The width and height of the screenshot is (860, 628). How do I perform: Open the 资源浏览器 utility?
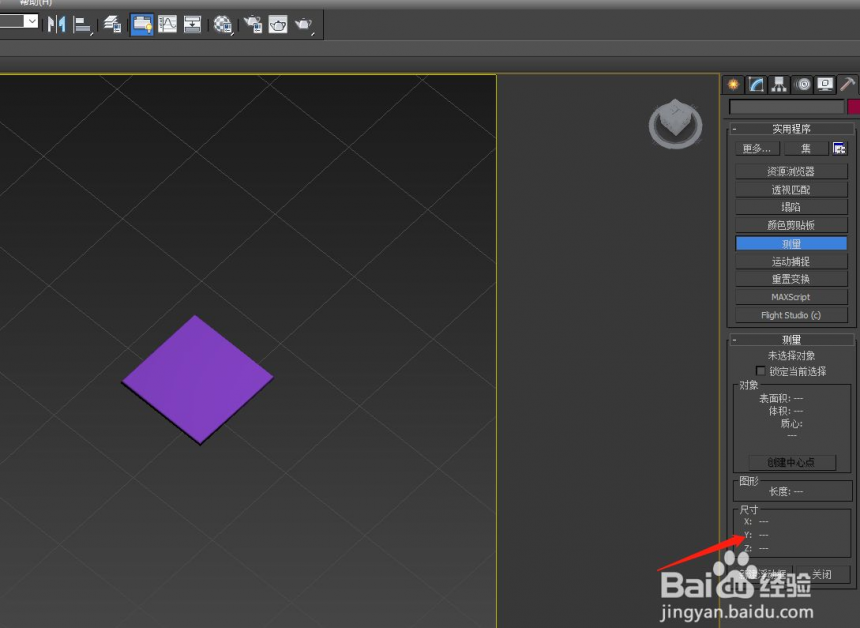(791, 171)
